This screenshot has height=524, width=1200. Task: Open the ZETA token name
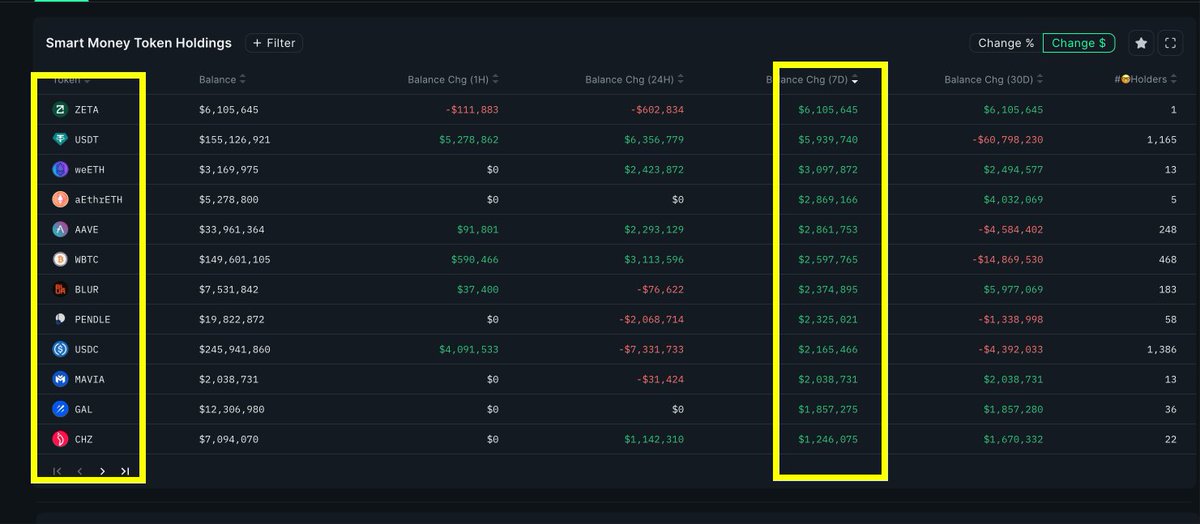click(87, 110)
